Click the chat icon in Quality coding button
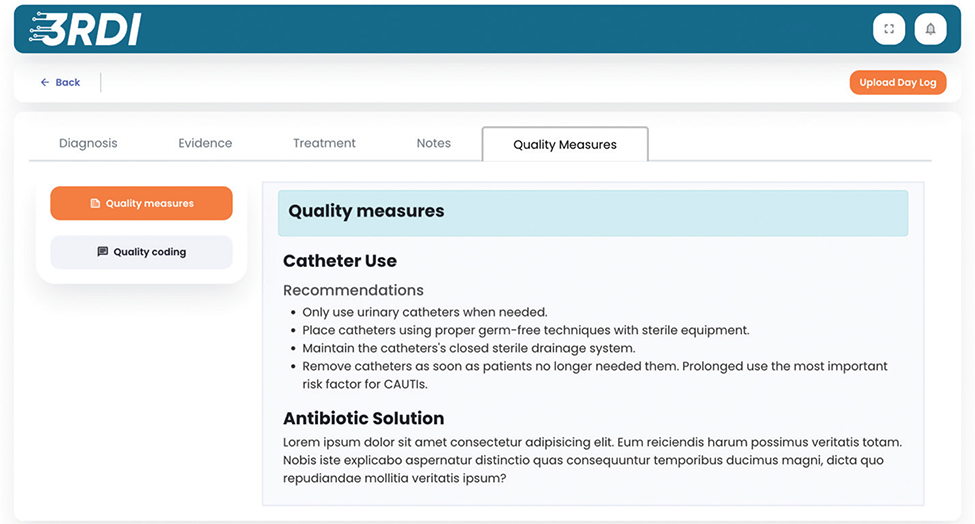975x524 pixels. click(x=102, y=252)
